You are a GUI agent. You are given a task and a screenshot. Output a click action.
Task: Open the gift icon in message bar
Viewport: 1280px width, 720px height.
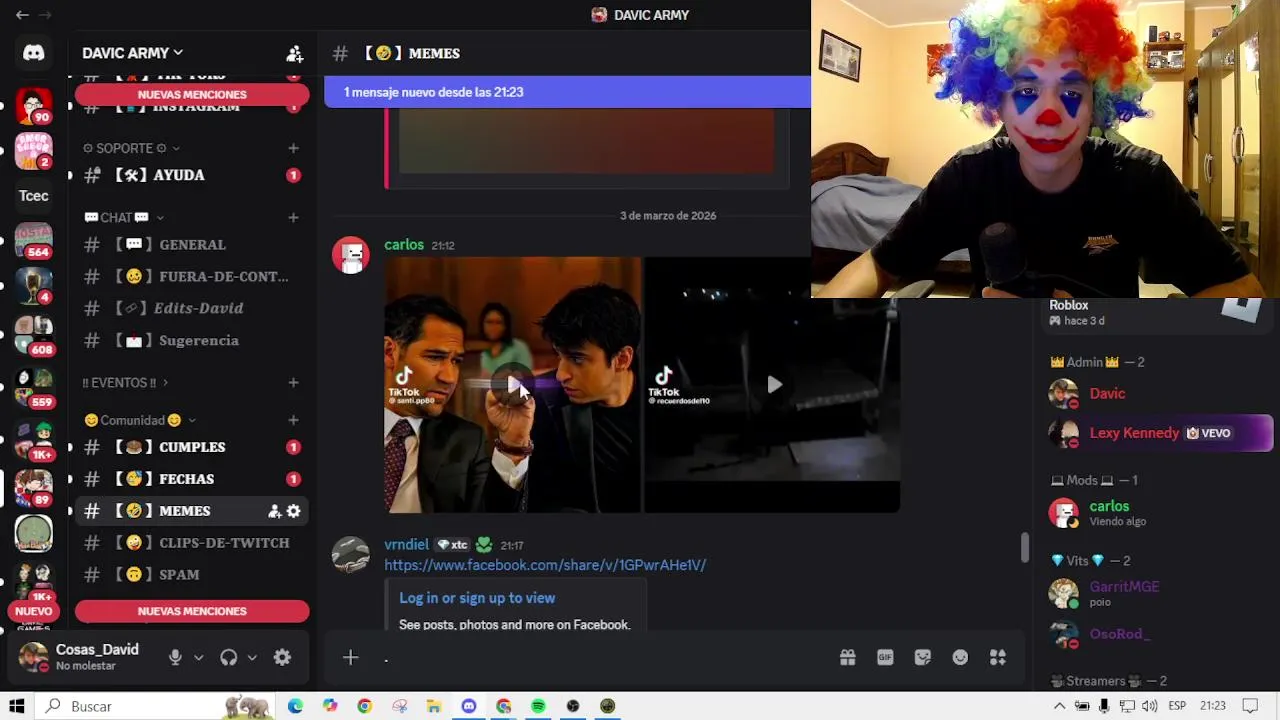847,657
